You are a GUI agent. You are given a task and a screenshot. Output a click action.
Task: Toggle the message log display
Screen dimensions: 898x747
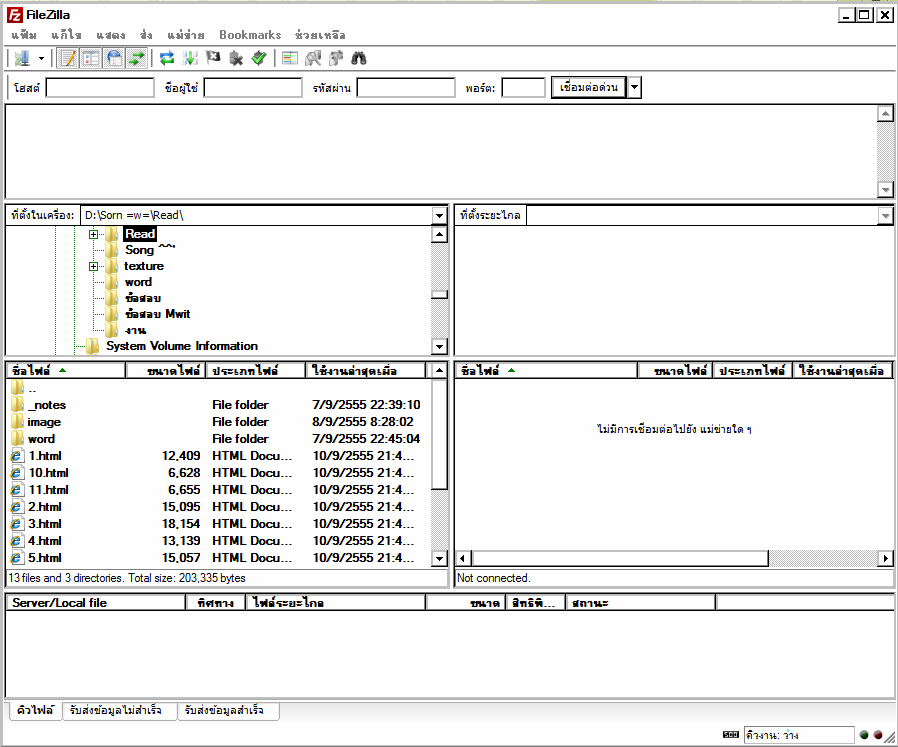click(x=68, y=58)
